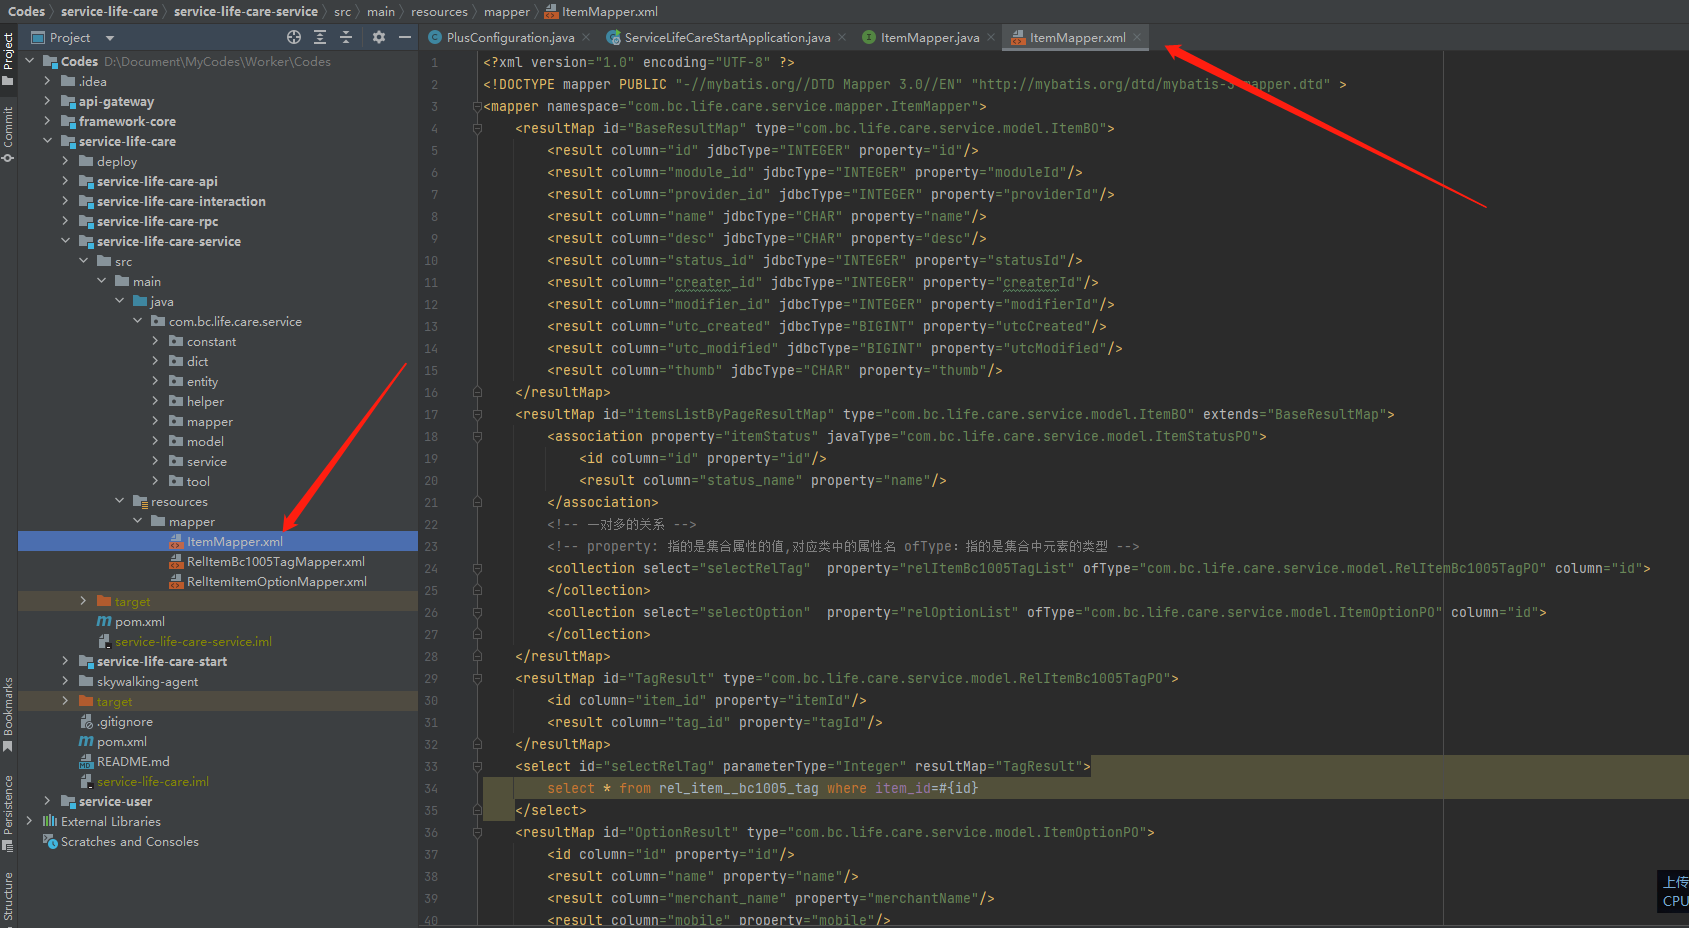This screenshot has height=928, width=1689.
Task: Fold the BaseResultMap block at line 4
Action: coord(477,128)
